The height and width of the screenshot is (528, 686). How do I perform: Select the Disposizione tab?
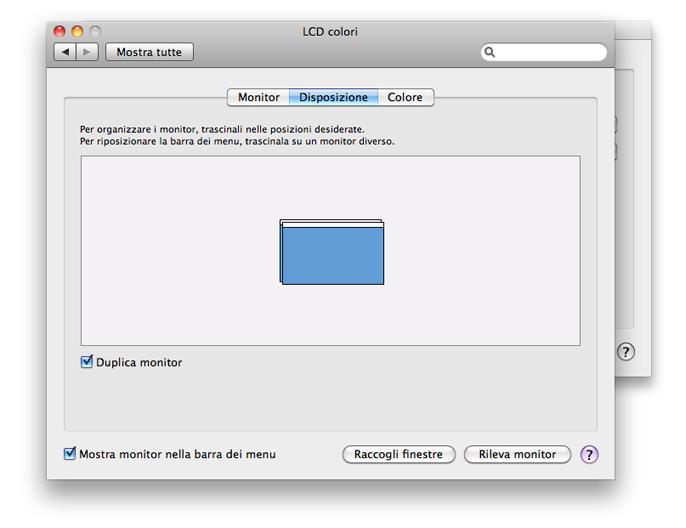333,97
